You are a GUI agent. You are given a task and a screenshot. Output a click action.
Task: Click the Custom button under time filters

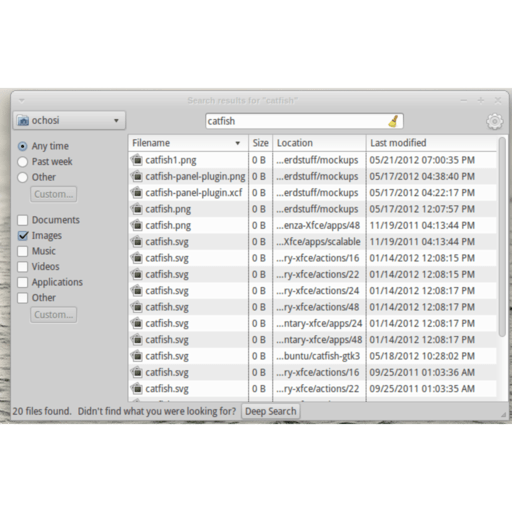pyautogui.click(x=54, y=194)
